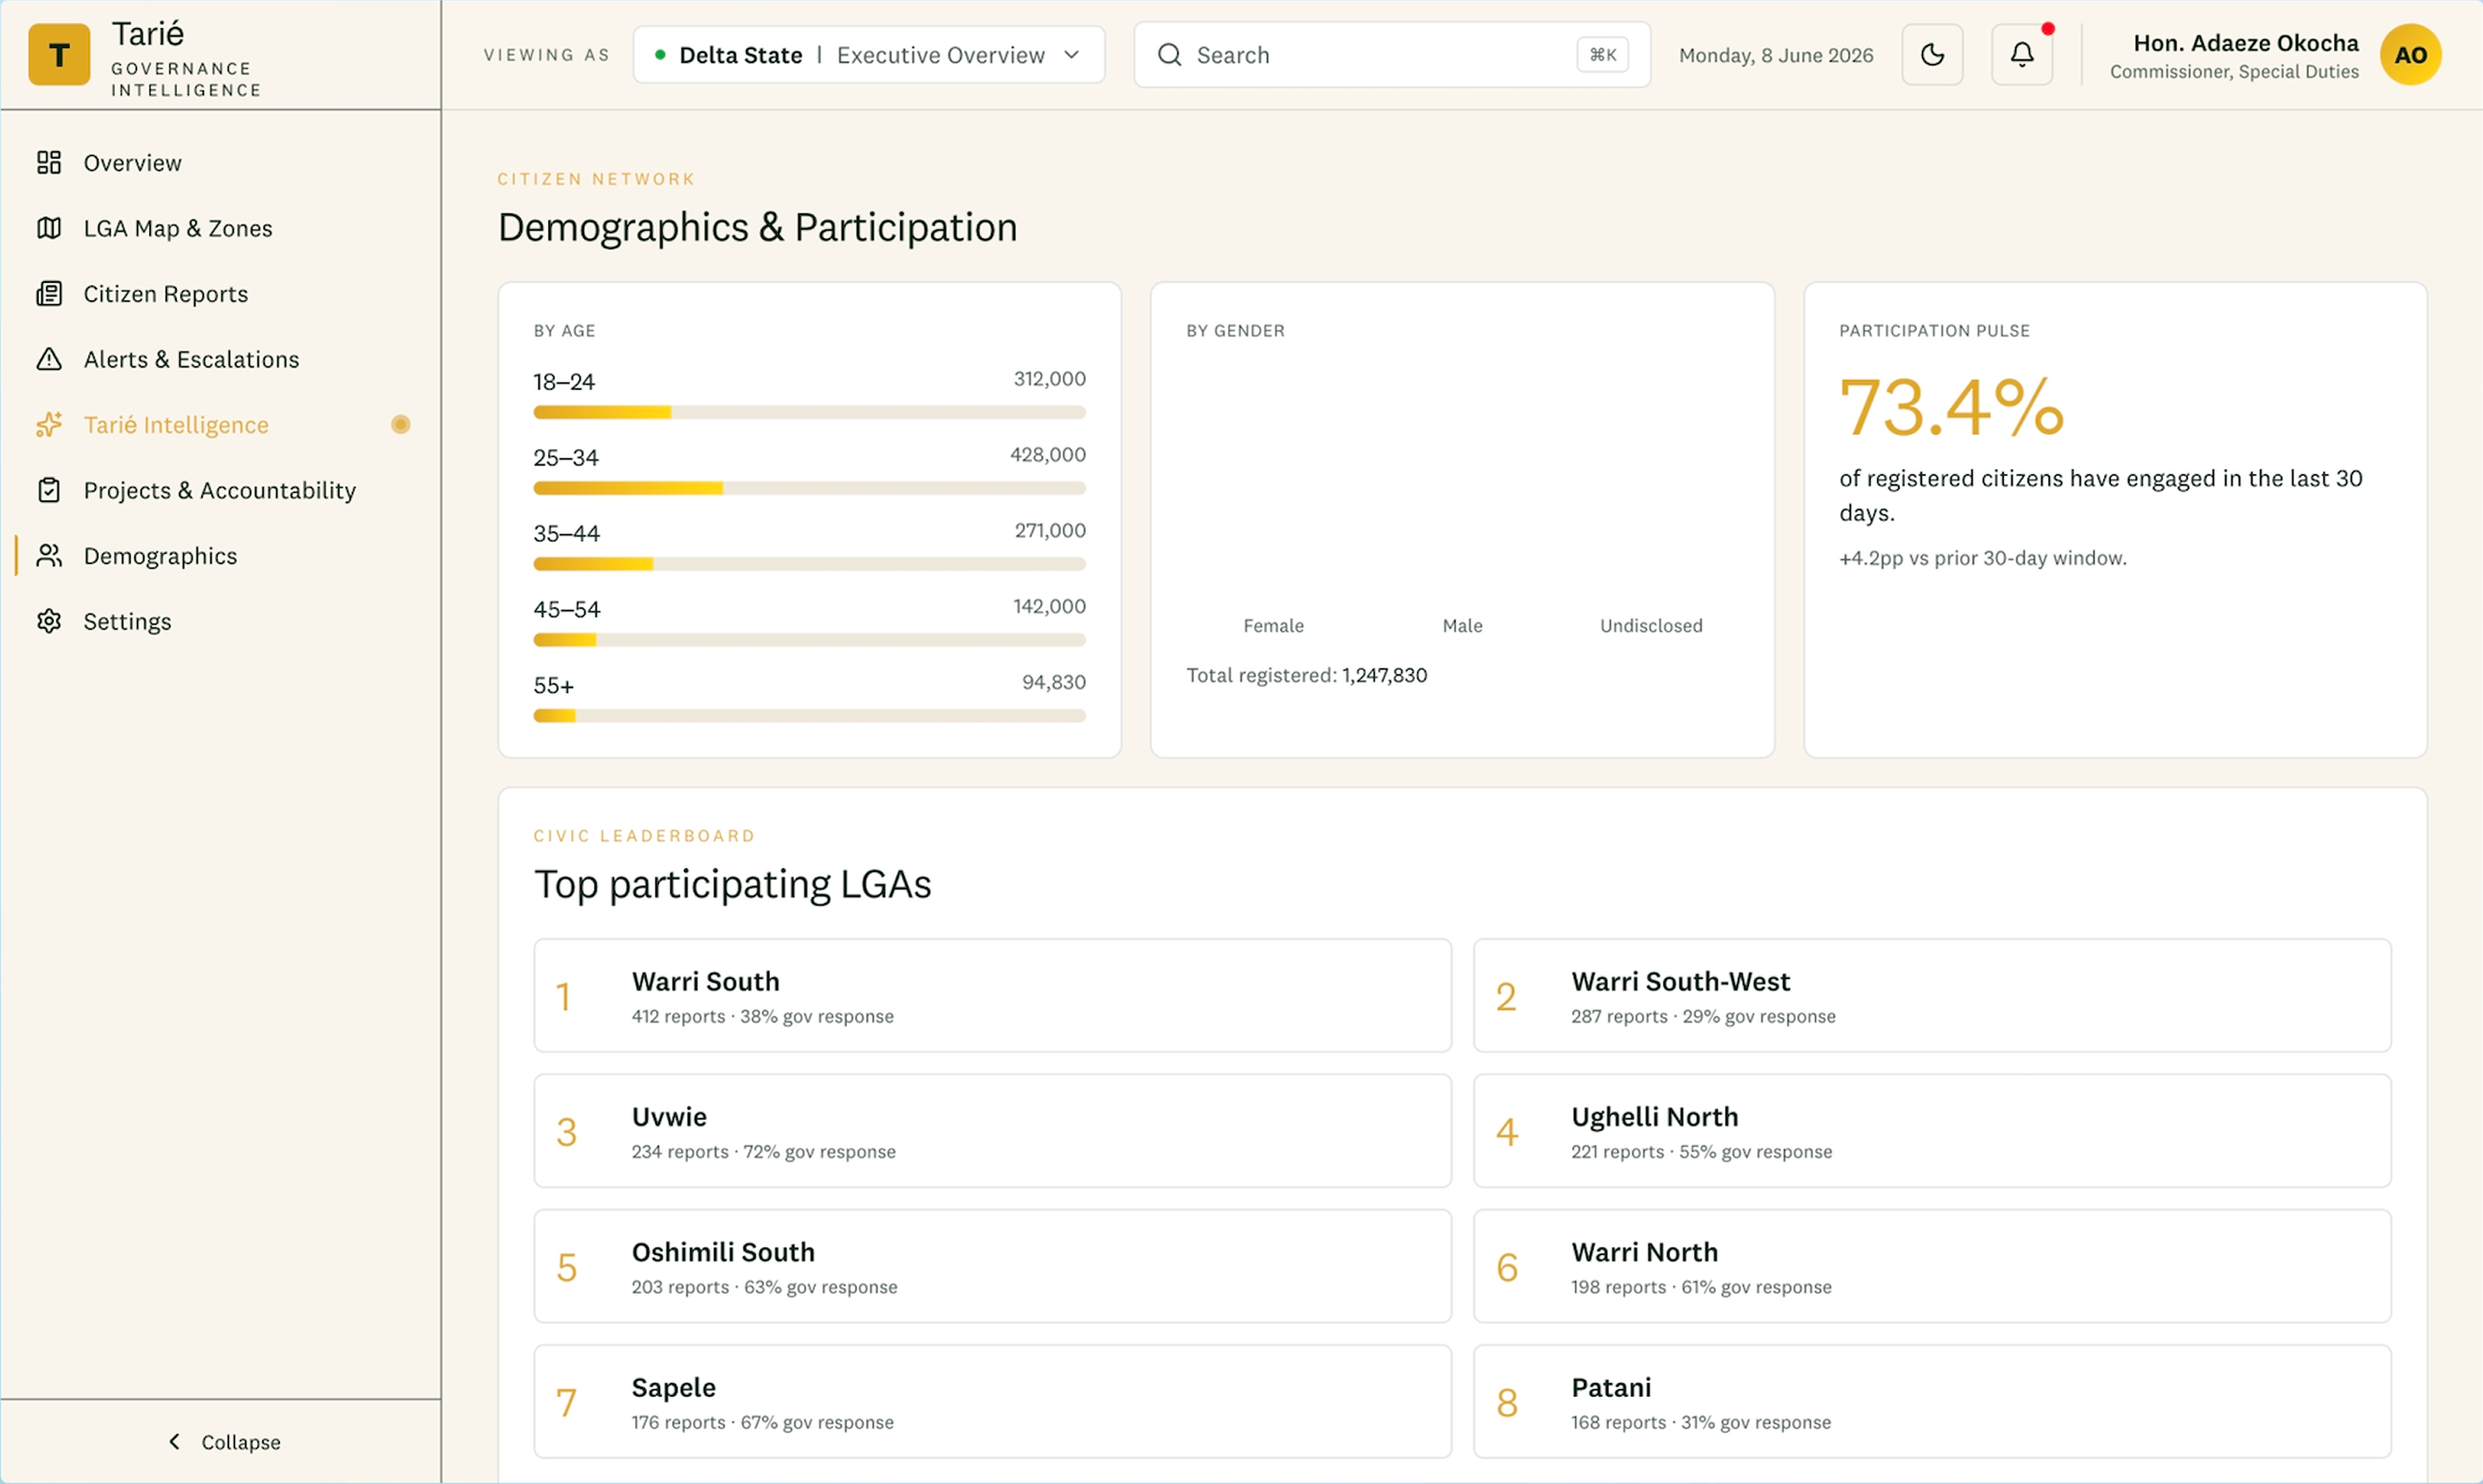Select Demographics in the sidebar
This screenshot has height=1484, width=2483.
pos(220,555)
